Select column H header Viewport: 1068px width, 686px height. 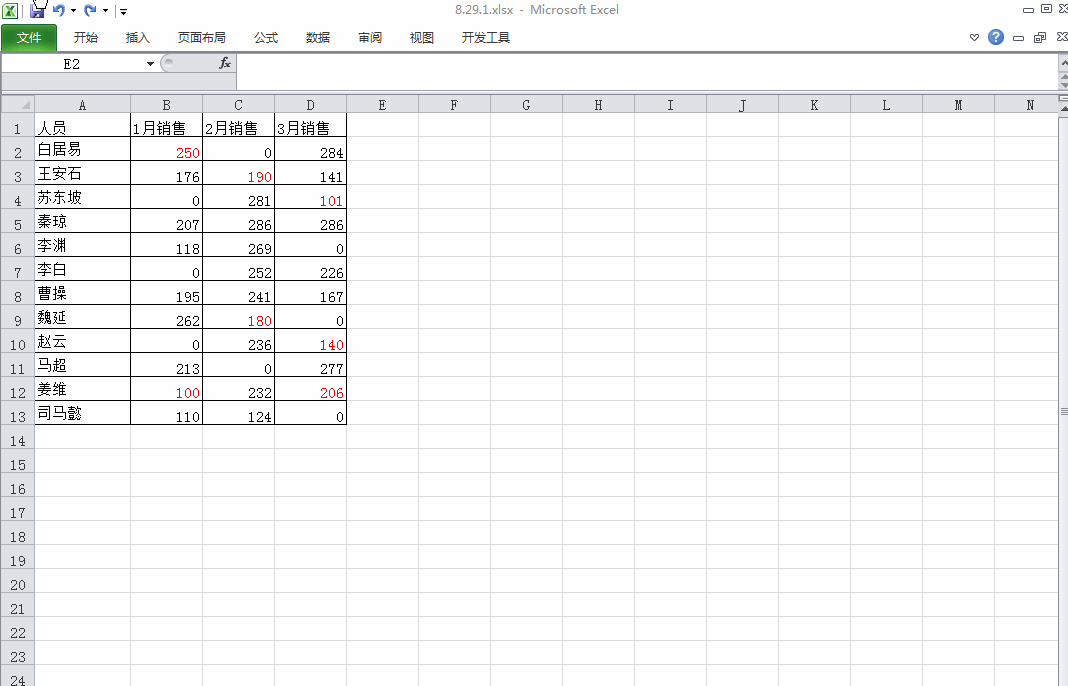point(598,104)
